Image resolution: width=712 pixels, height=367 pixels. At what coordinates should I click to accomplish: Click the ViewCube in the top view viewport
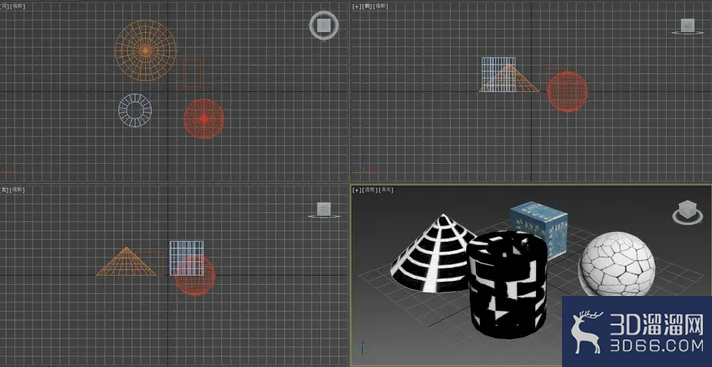(x=324, y=25)
